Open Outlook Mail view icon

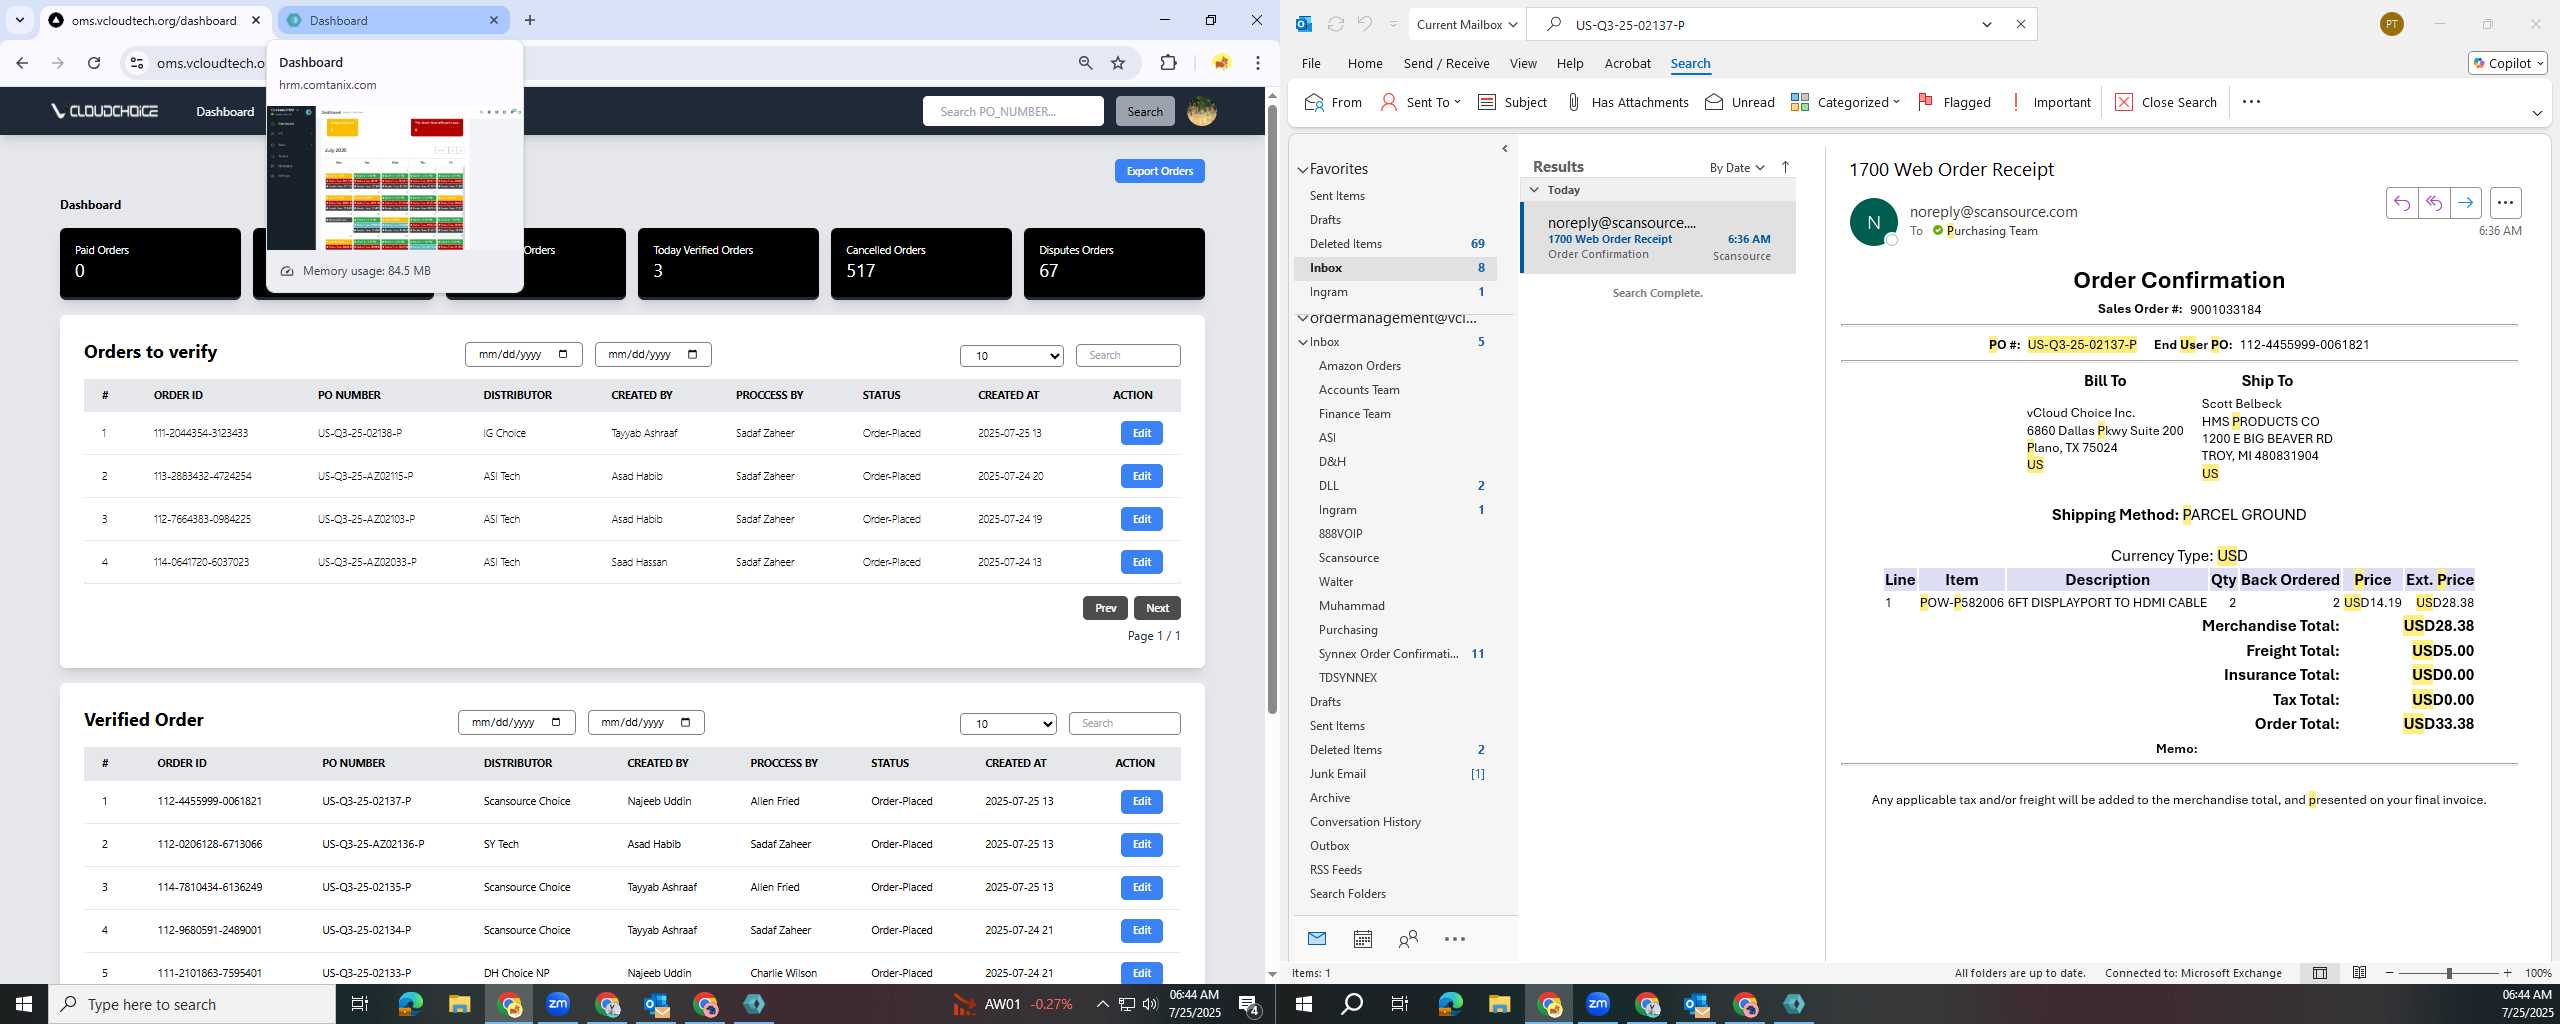point(1317,938)
